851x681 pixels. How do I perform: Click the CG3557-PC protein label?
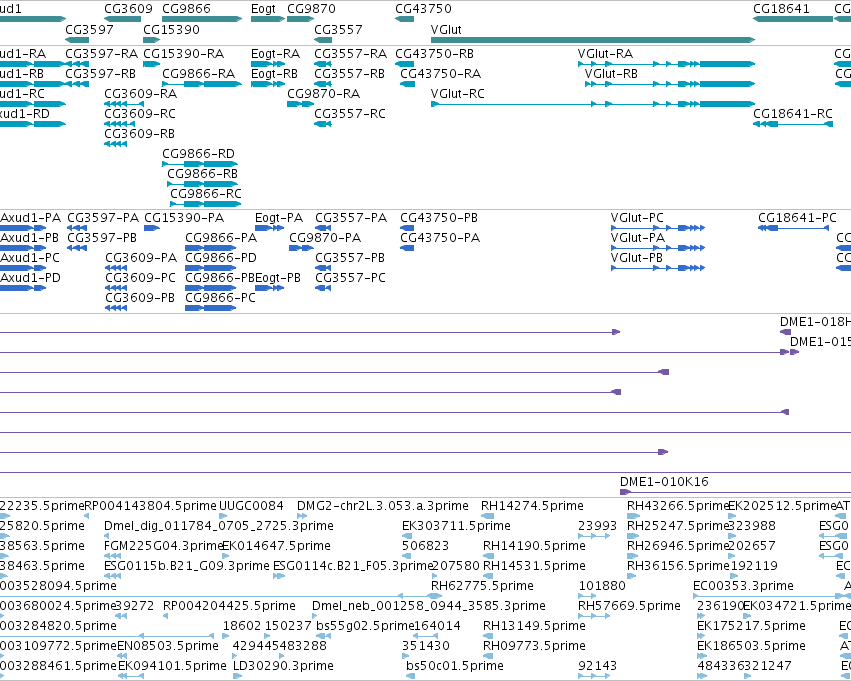[x=351, y=278]
